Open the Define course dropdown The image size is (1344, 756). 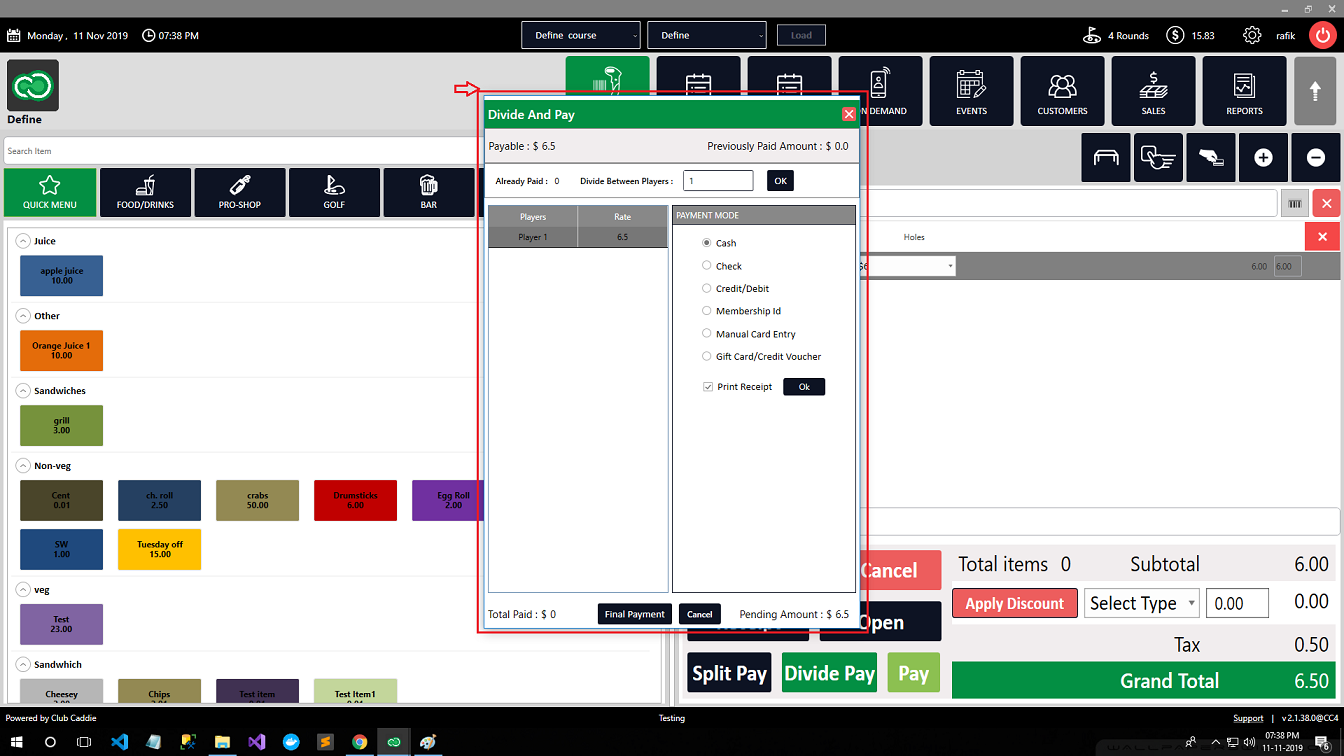tap(580, 35)
